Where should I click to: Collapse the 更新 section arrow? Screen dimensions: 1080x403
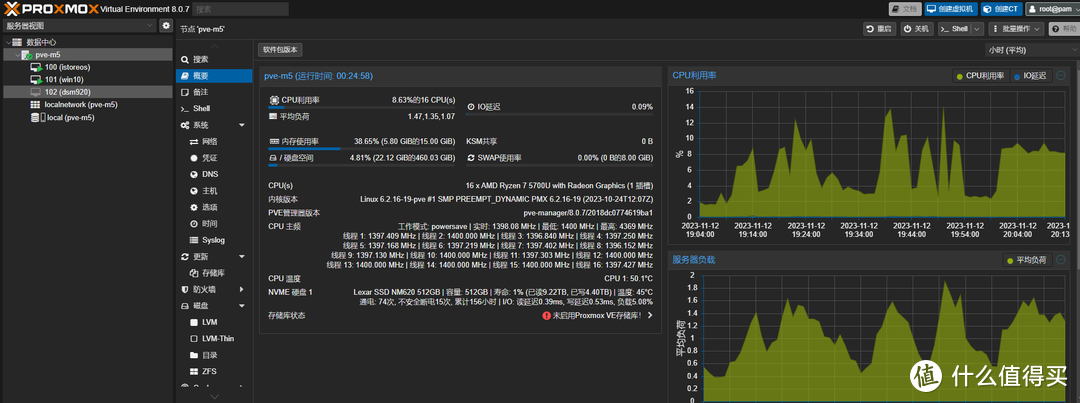[x=242, y=256]
